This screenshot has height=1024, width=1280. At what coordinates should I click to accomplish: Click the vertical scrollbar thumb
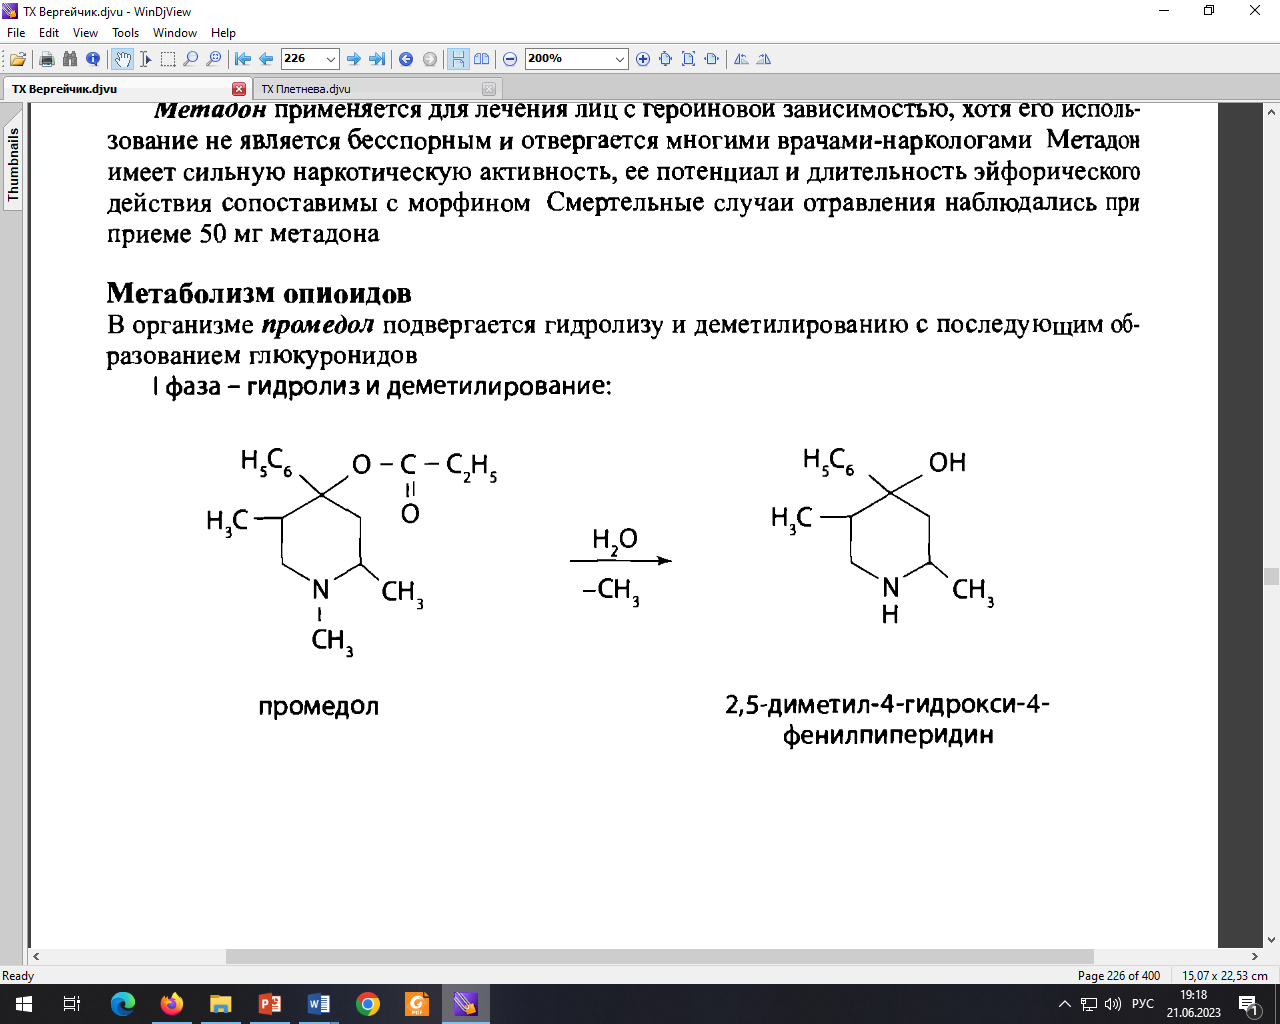(1272, 576)
